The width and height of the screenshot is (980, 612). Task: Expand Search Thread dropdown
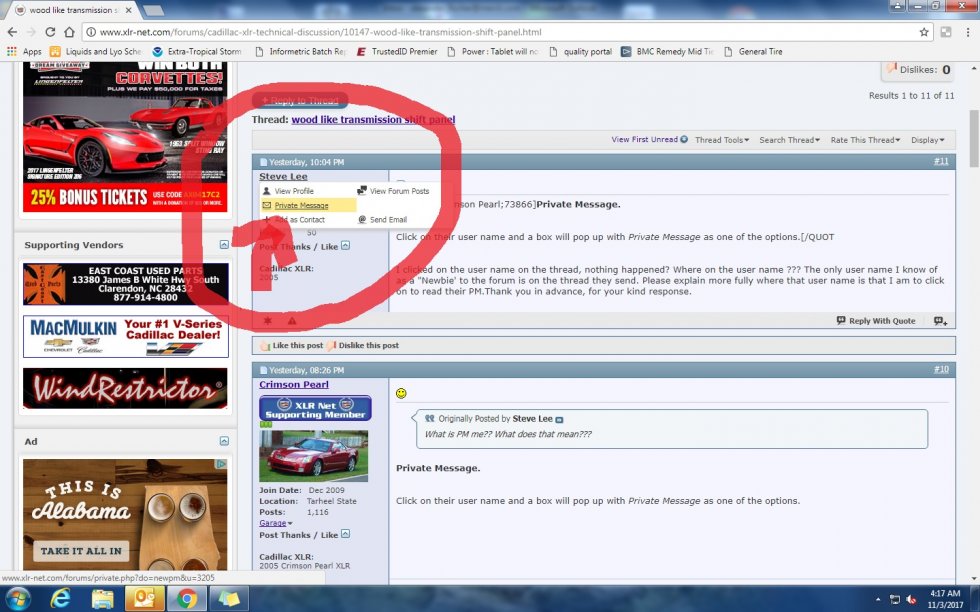click(x=789, y=140)
